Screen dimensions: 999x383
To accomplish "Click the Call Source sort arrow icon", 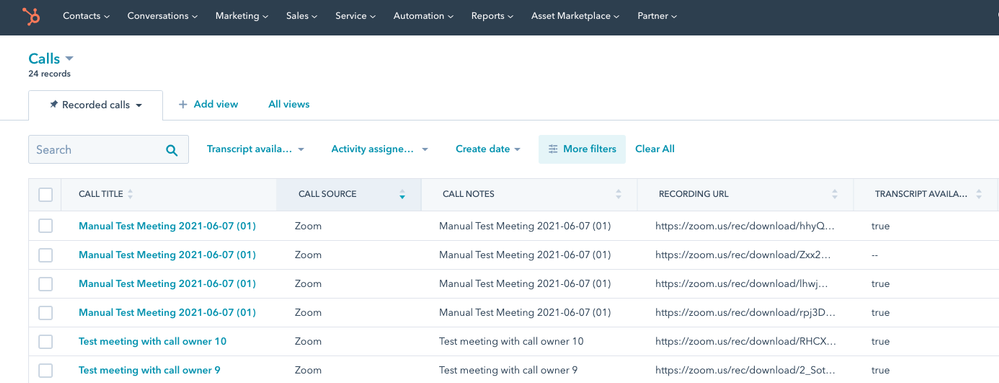I will (402, 194).
